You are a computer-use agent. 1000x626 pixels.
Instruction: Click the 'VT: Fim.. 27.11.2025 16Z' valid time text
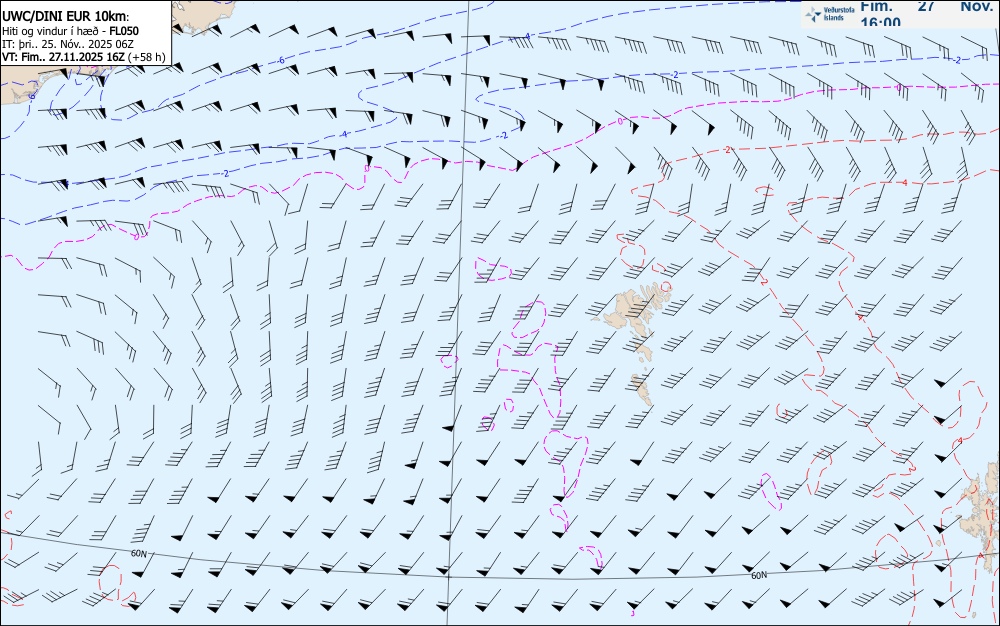point(64,57)
